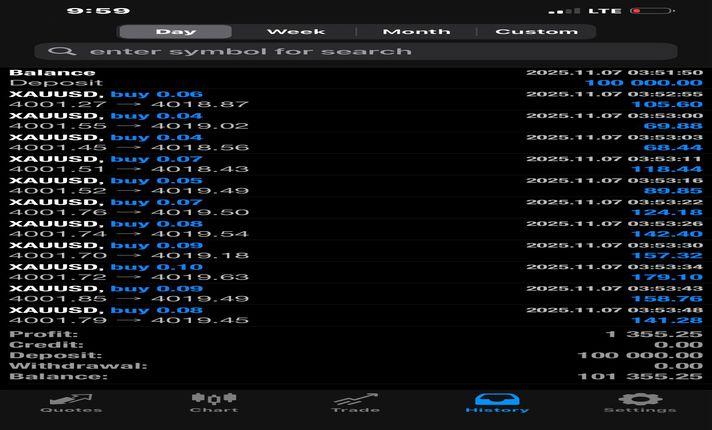This screenshot has width=712, height=430.
Task: Tap the profit value 105.60
Action: [x=667, y=104]
